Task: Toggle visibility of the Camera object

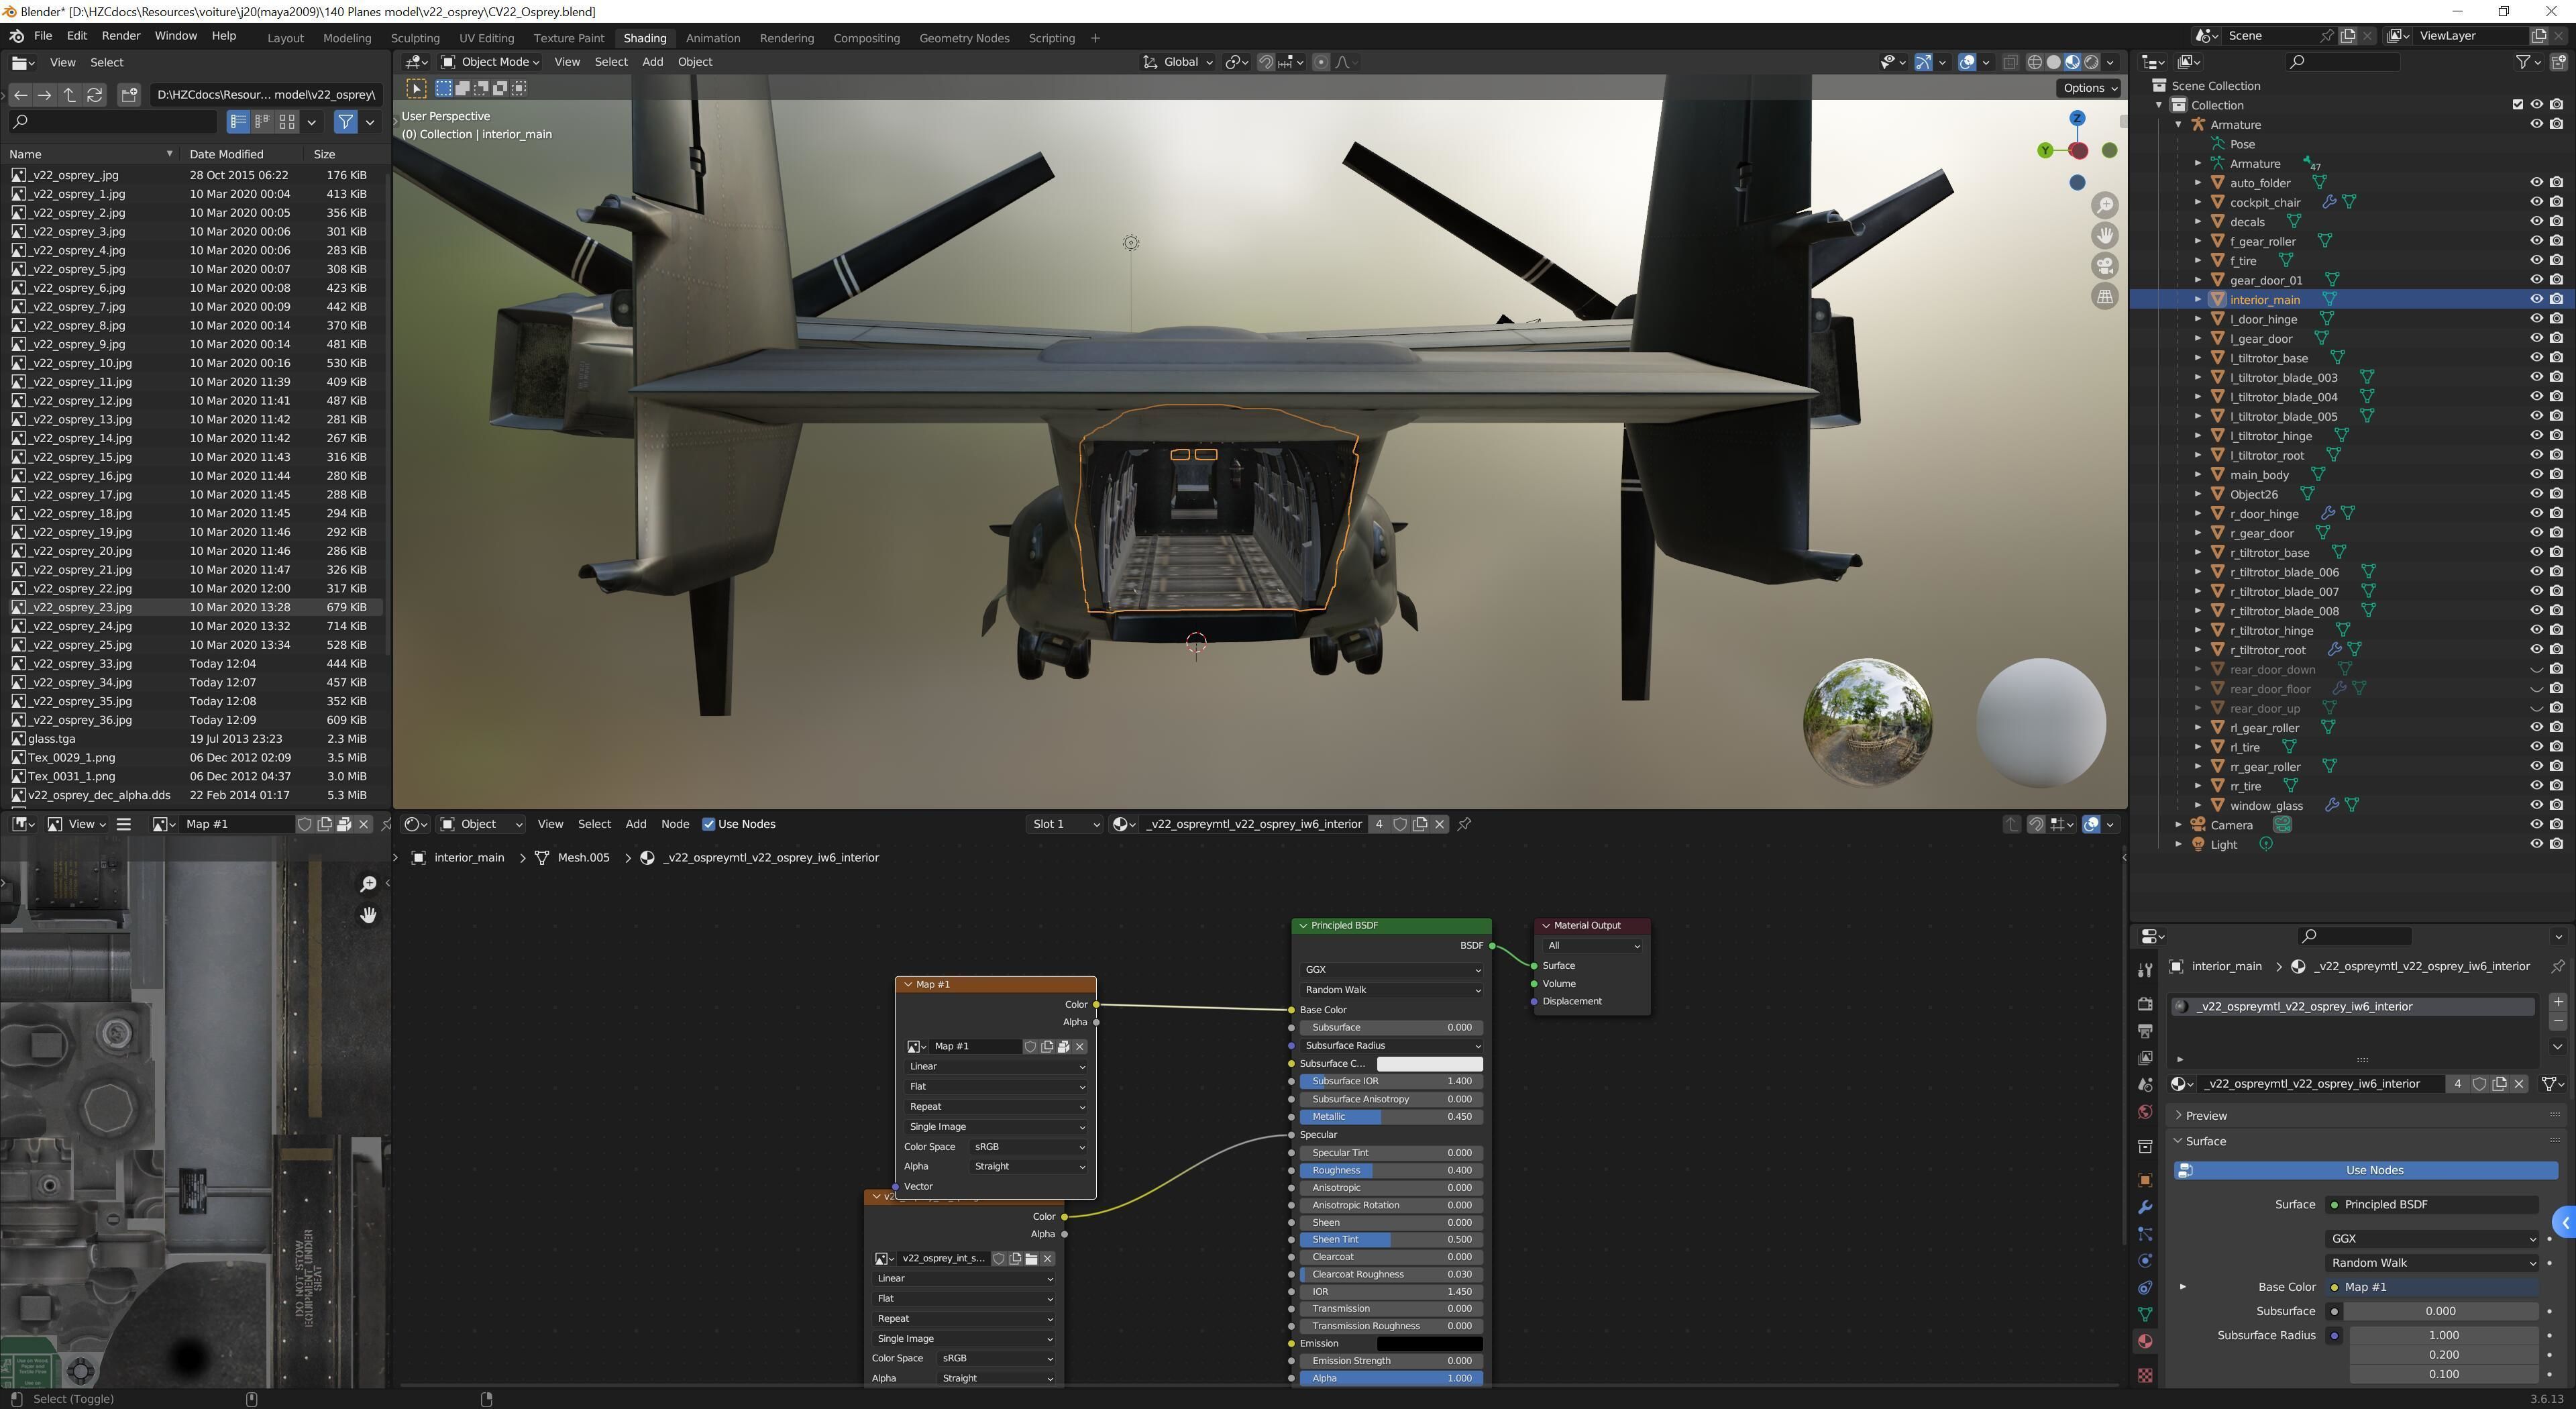Action: click(2536, 825)
